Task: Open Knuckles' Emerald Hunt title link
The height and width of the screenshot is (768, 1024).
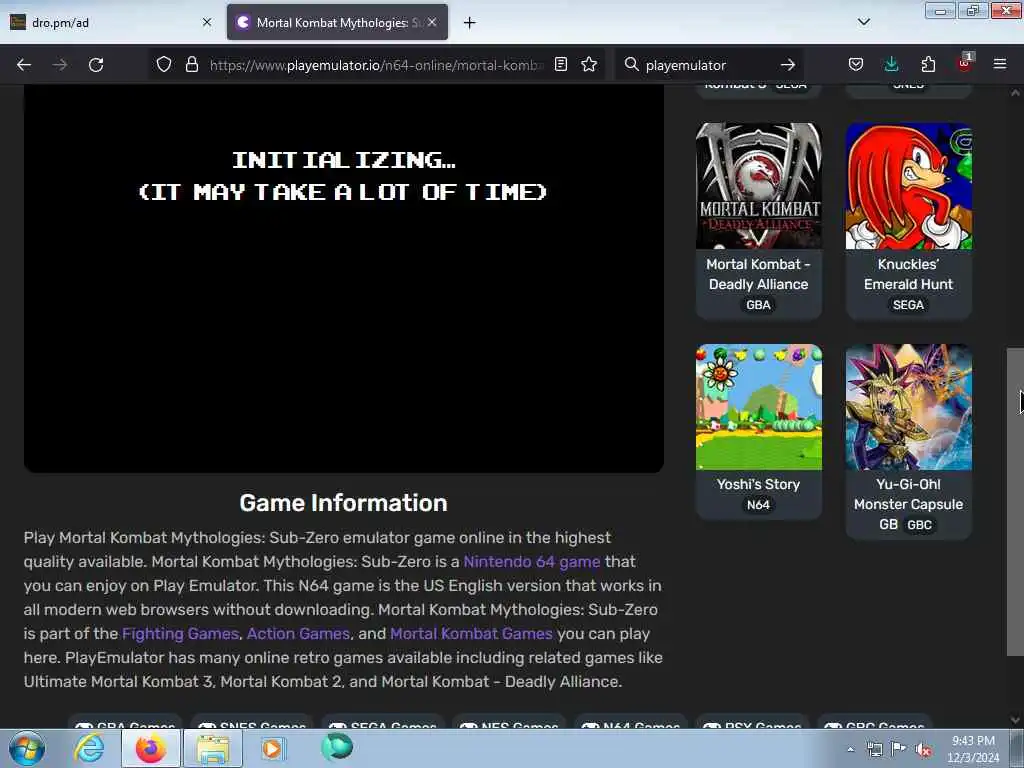Action: 908,274
